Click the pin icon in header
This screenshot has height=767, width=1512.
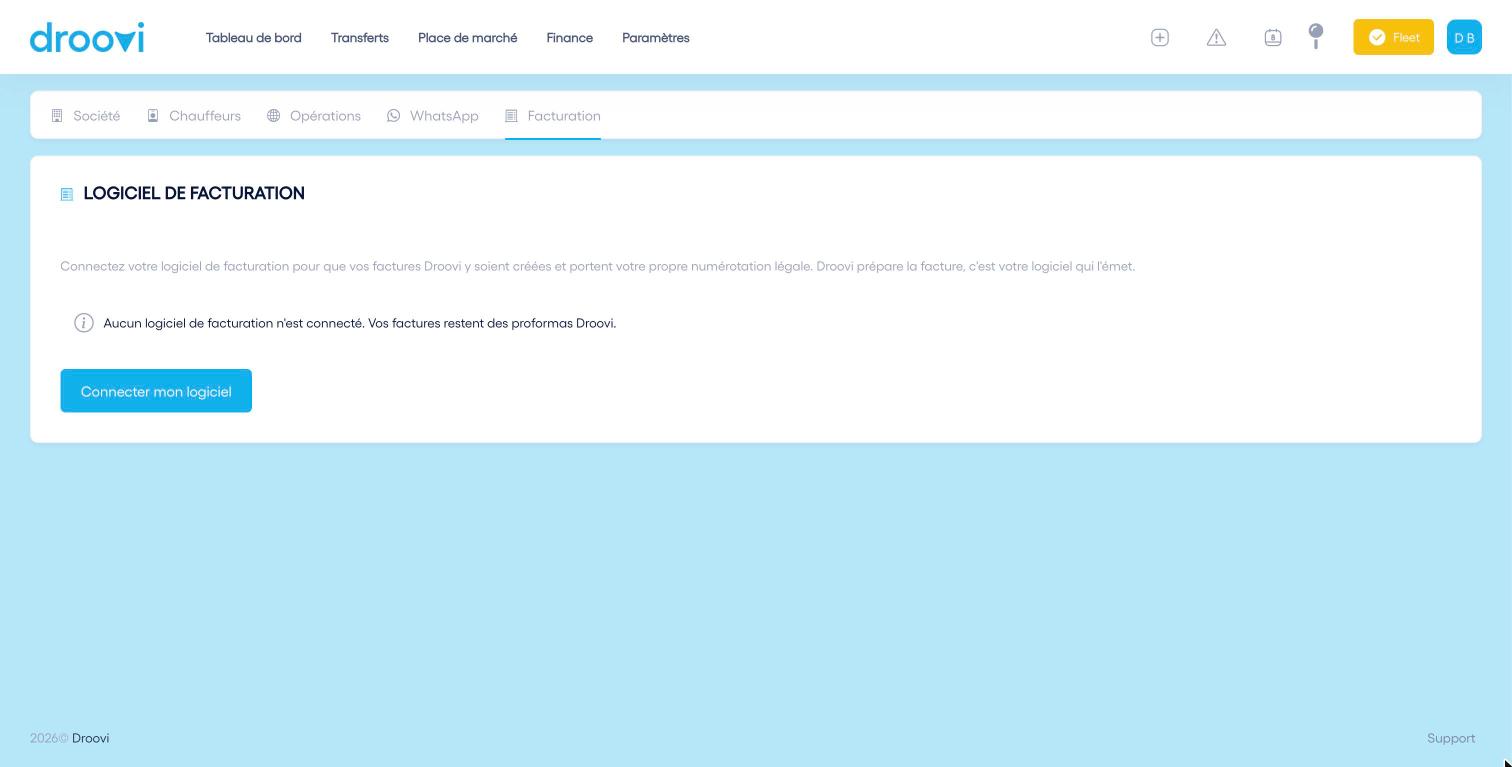pos(1316,37)
